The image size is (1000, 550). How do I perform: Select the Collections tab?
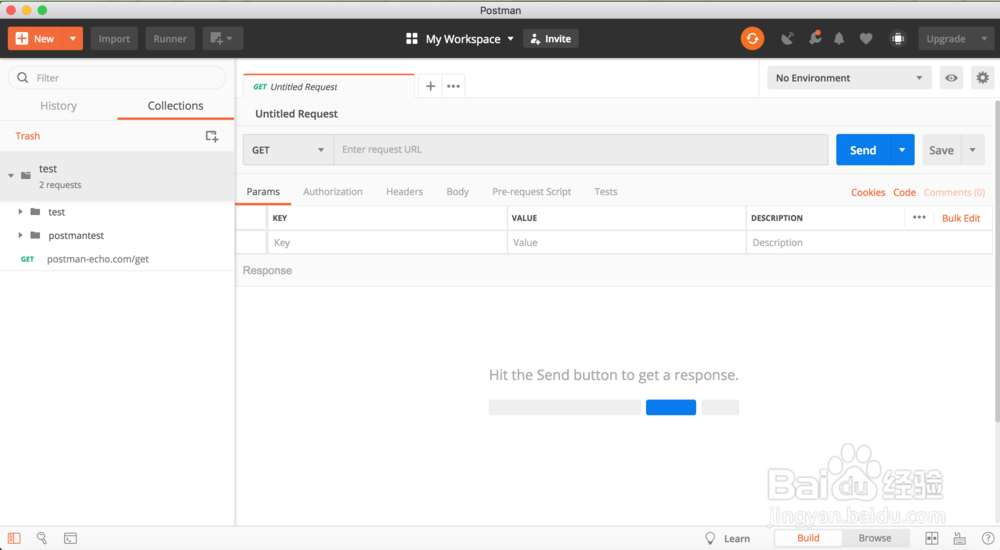(x=175, y=106)
